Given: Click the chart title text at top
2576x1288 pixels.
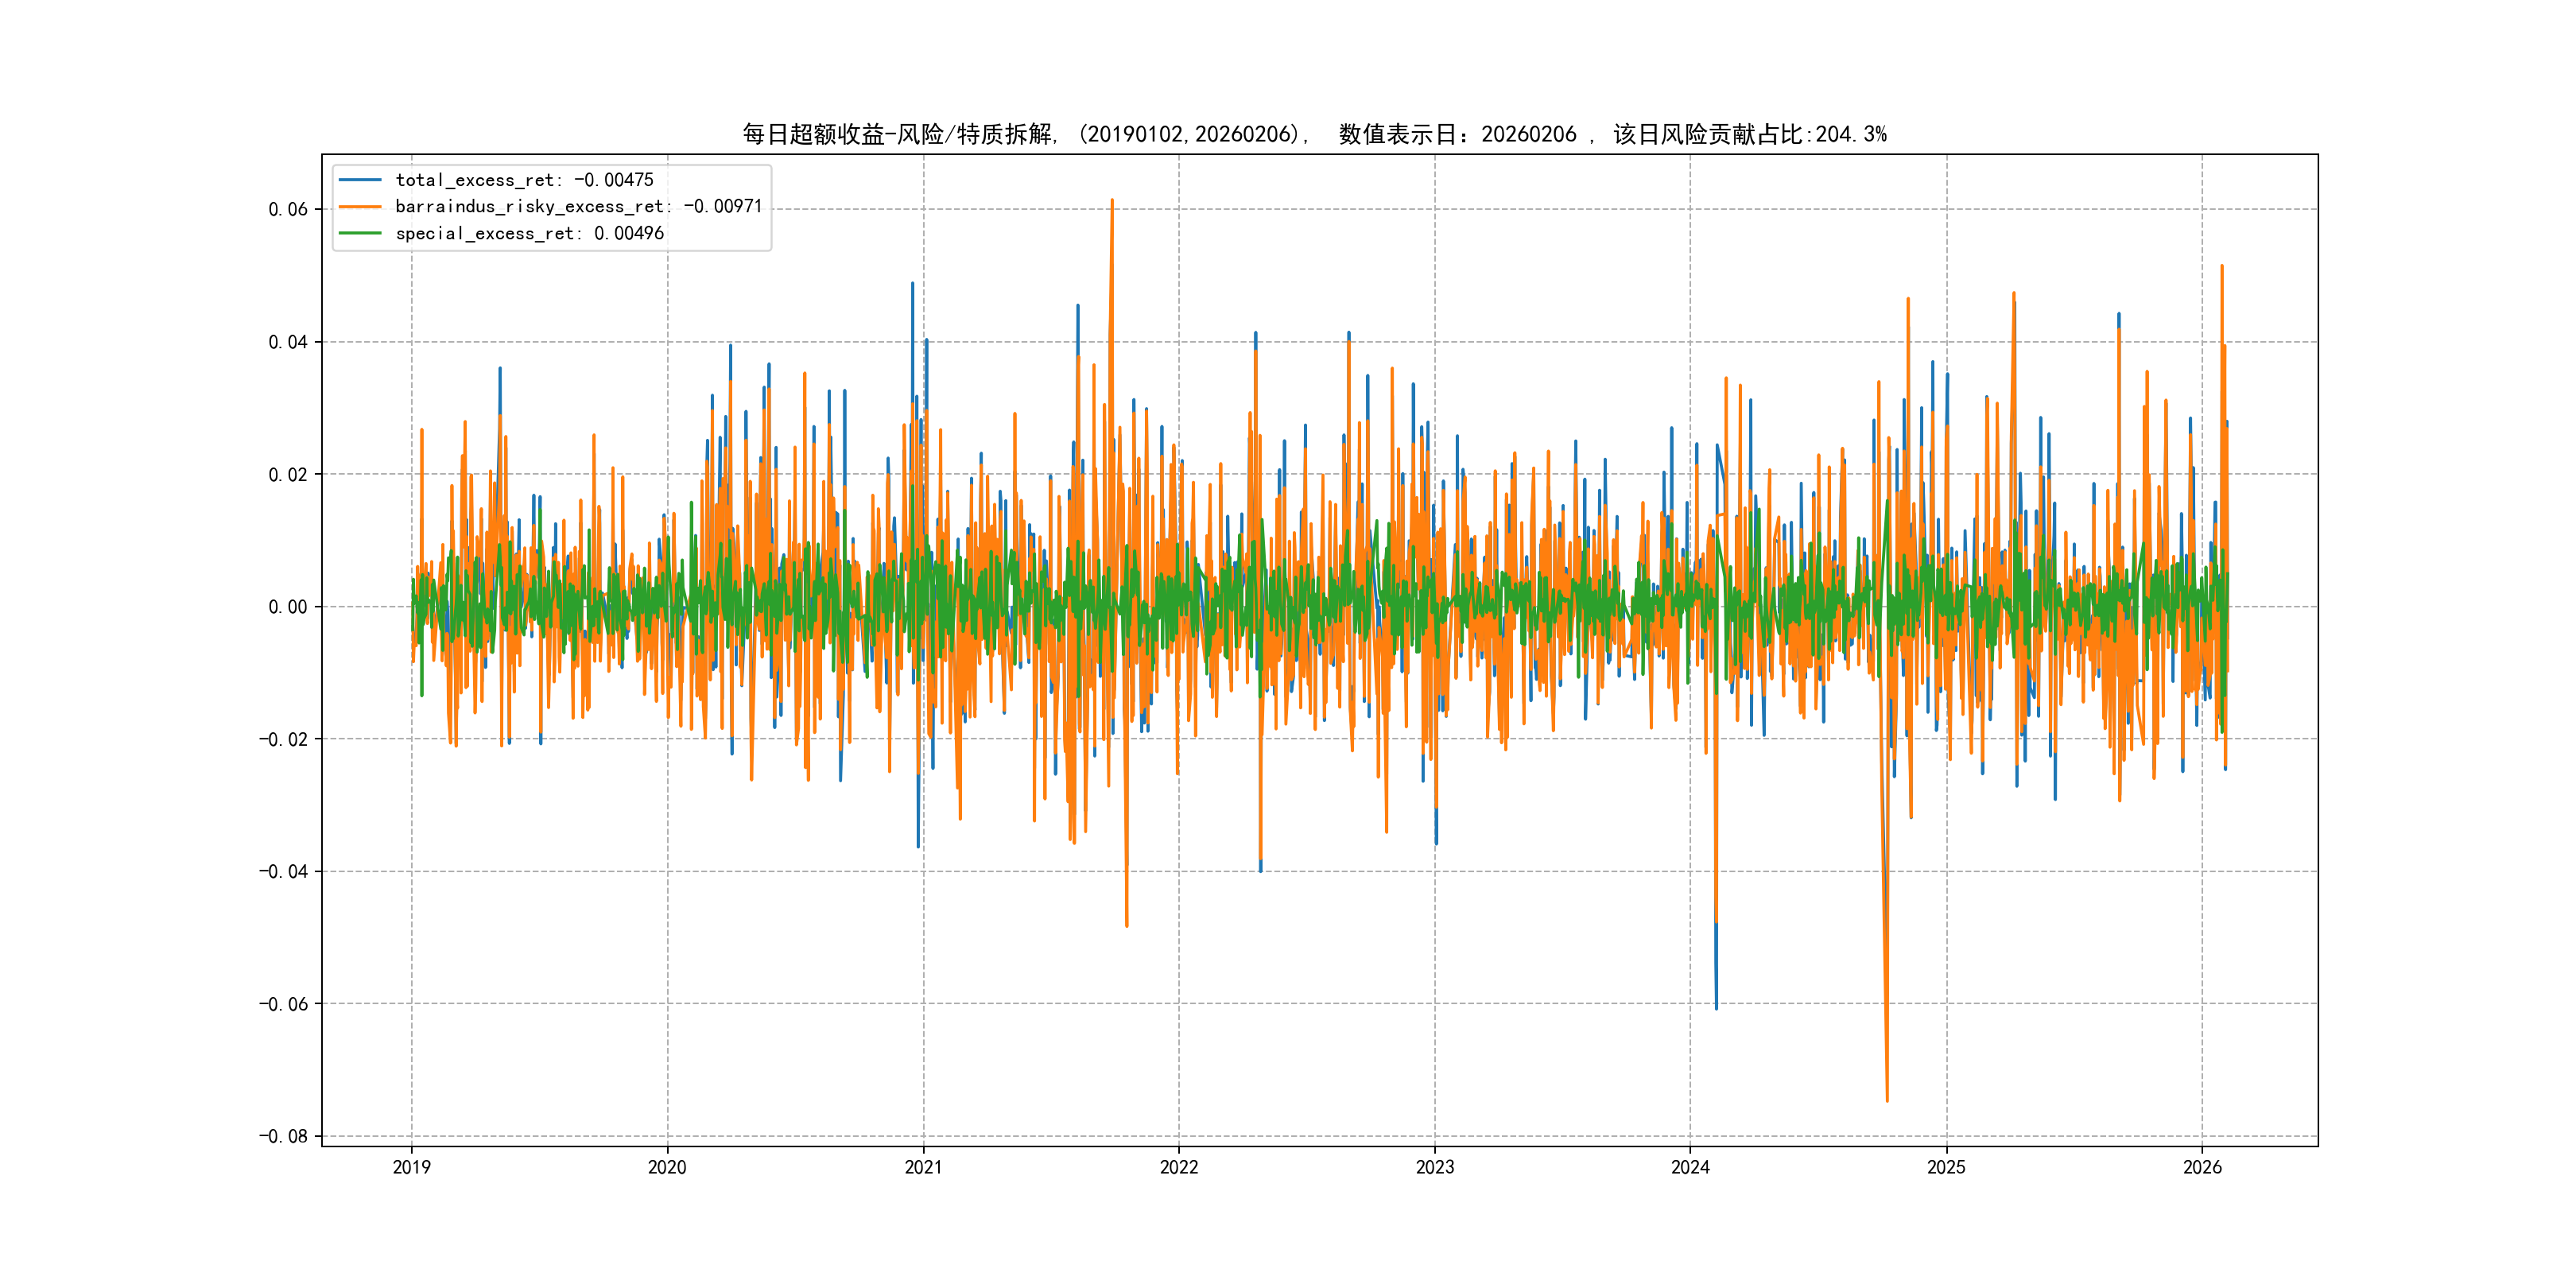Looking at the screenshot, I should click(x=1314, y=134).
